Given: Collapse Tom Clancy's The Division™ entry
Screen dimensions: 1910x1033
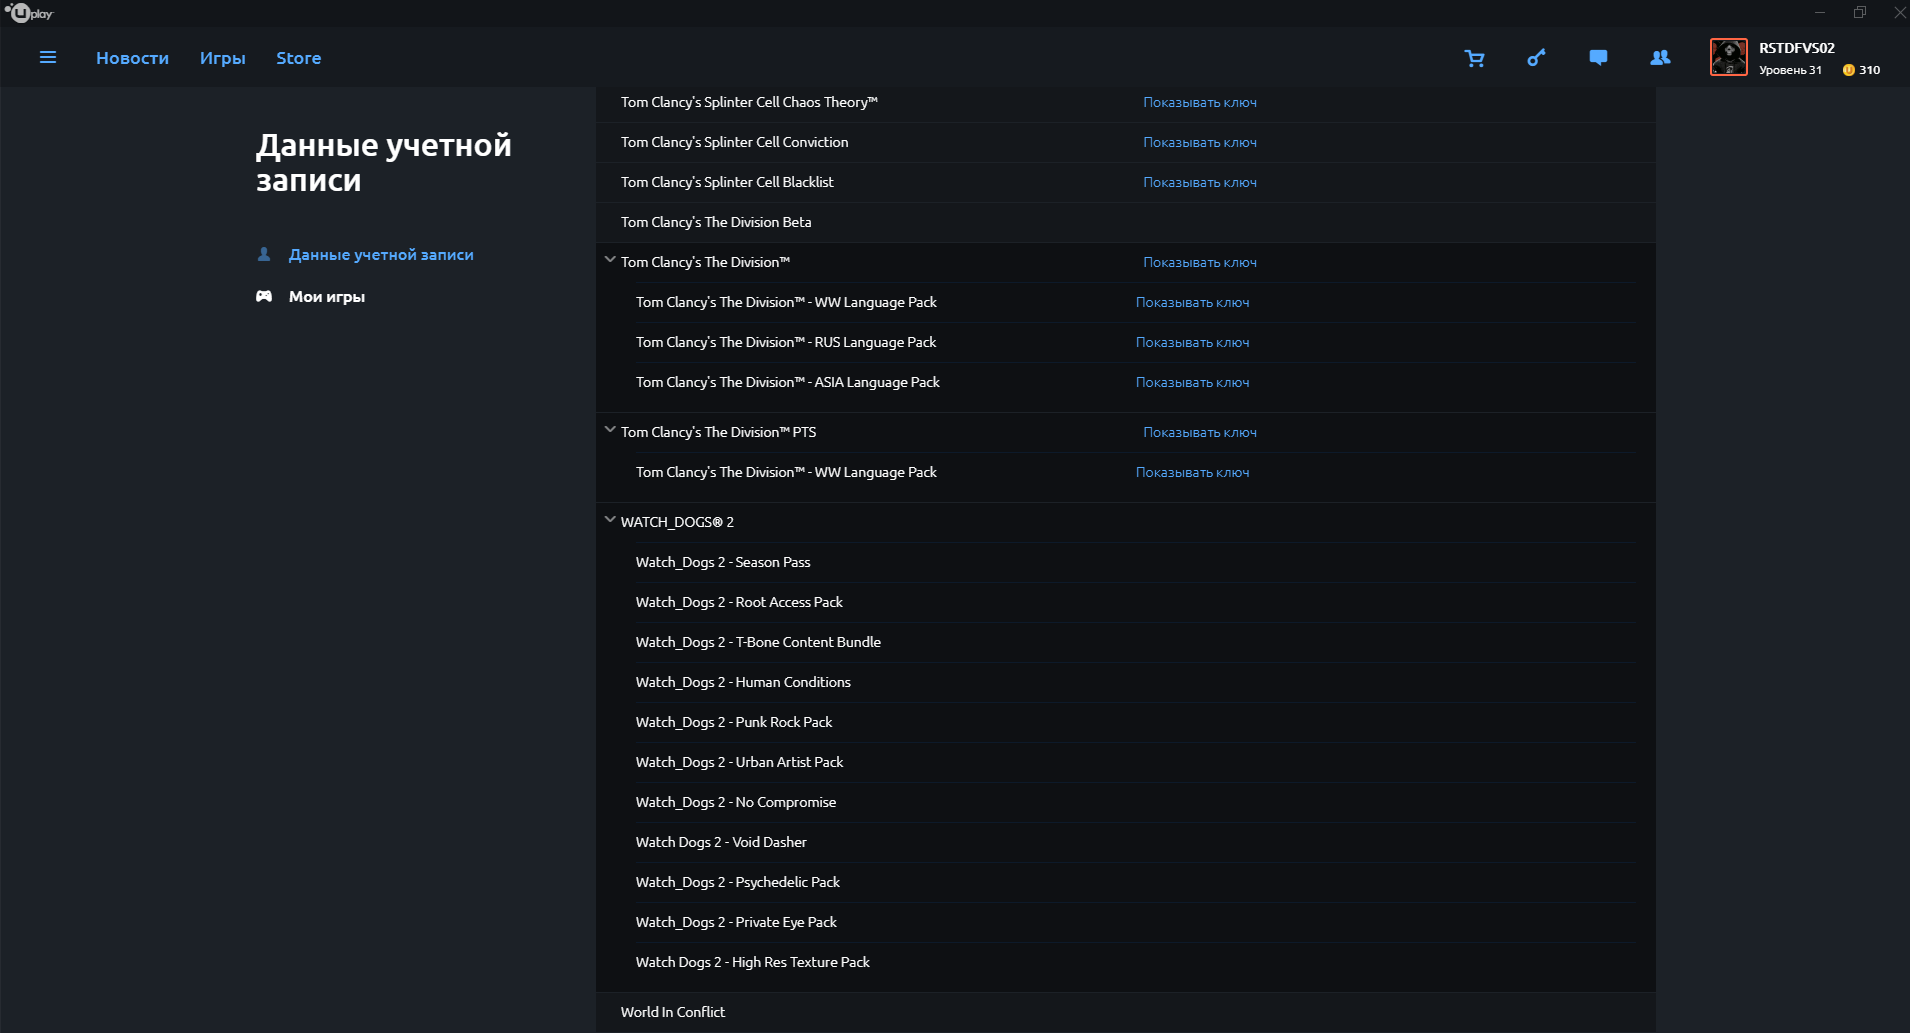Looking at the screenshot, I should [x=610, y=260].
